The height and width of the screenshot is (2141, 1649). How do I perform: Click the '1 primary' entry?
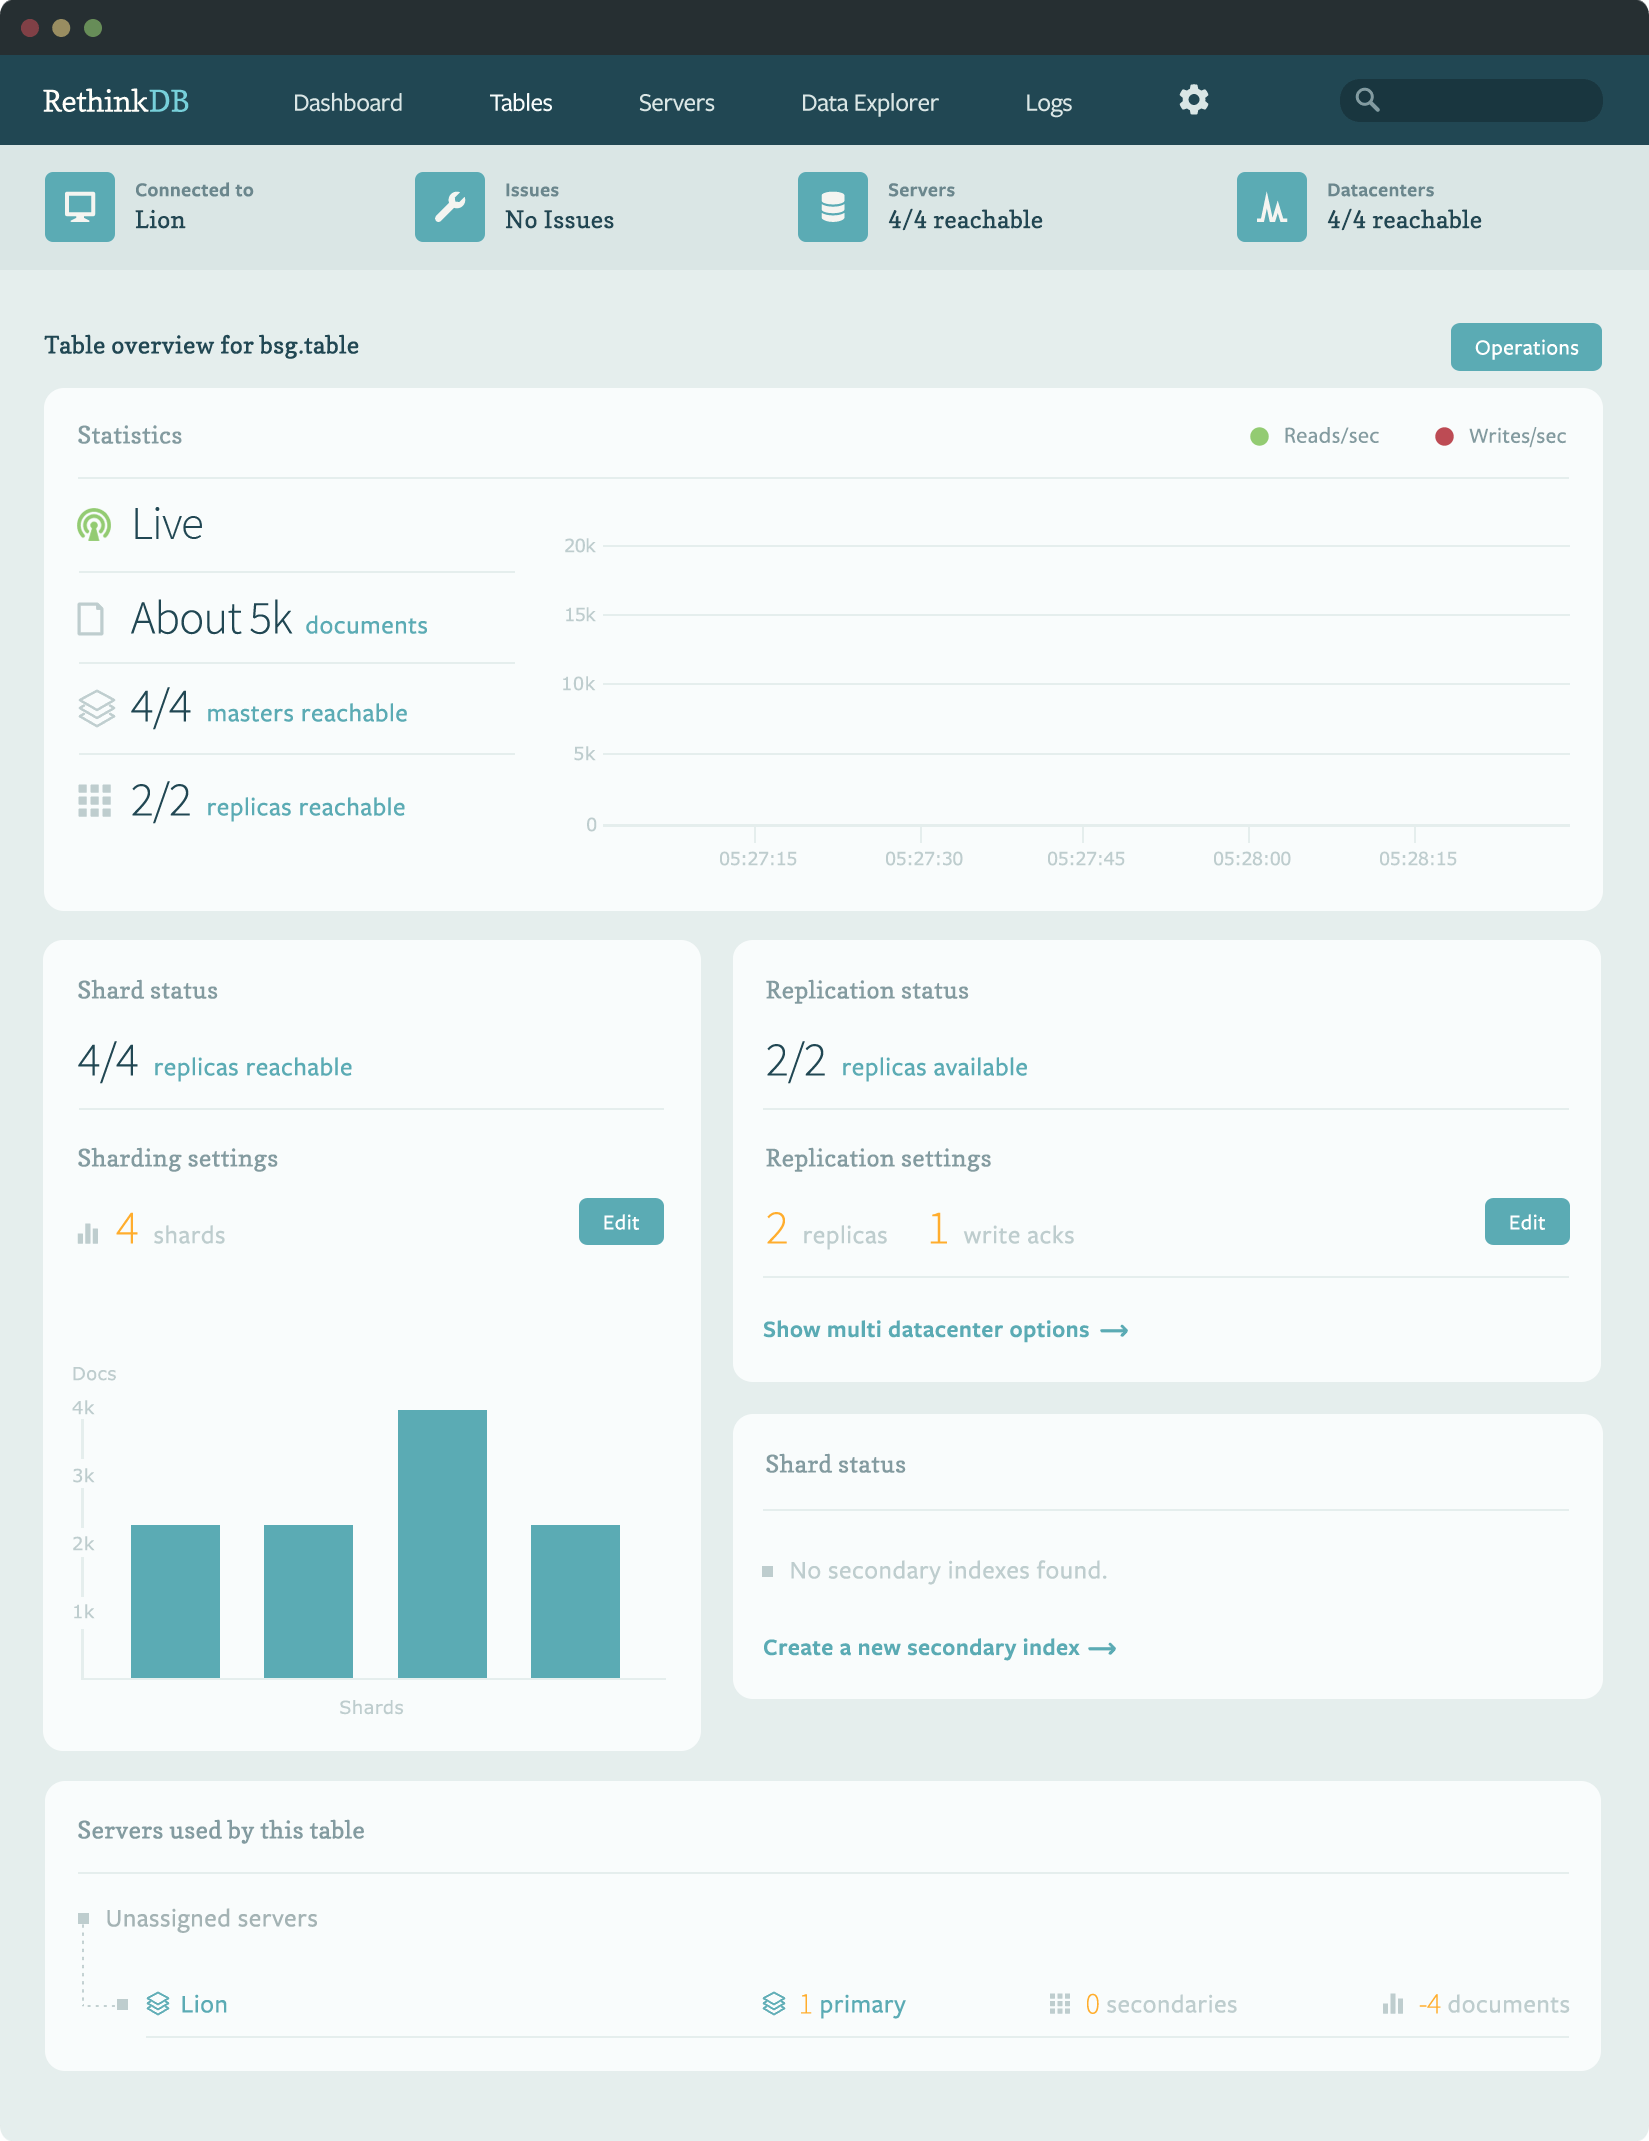point(852,2004)
